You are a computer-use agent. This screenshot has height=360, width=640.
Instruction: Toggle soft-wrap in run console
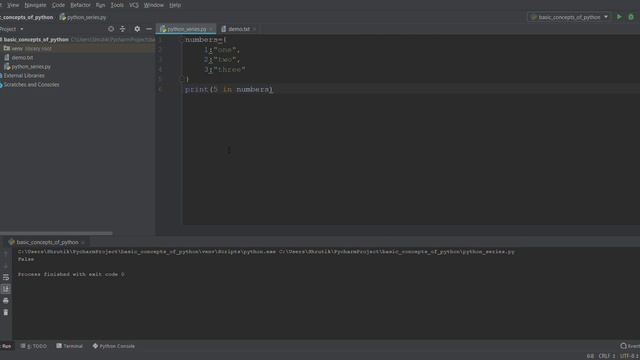tap(6, 277)
